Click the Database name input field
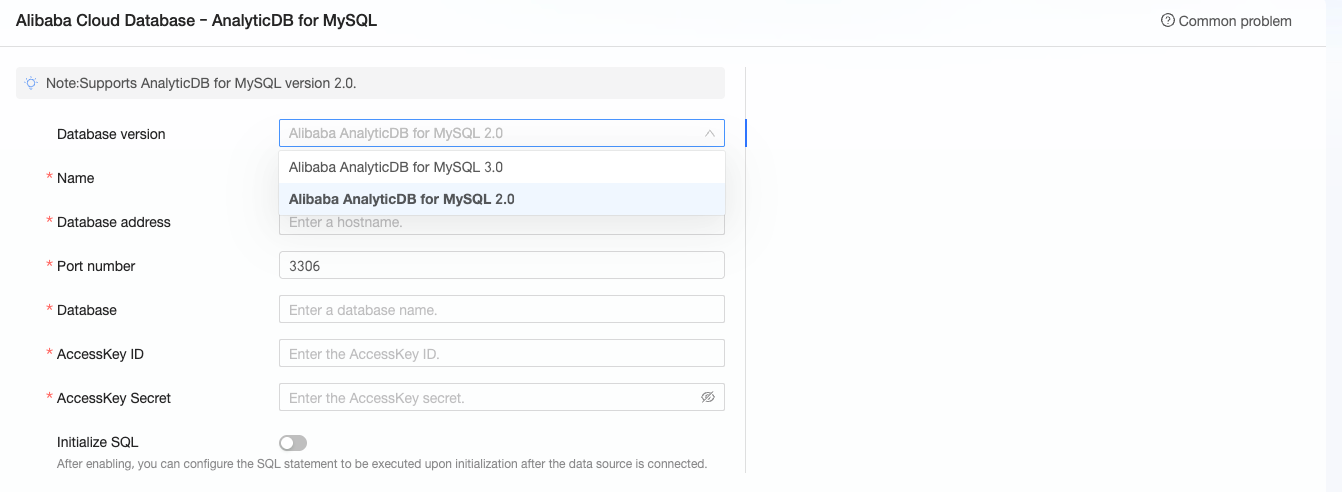 point(502,310)
